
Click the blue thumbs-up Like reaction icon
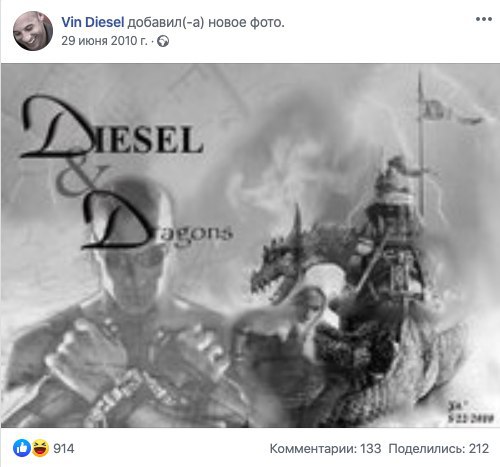pyautogui.click(x=22, y=448)
